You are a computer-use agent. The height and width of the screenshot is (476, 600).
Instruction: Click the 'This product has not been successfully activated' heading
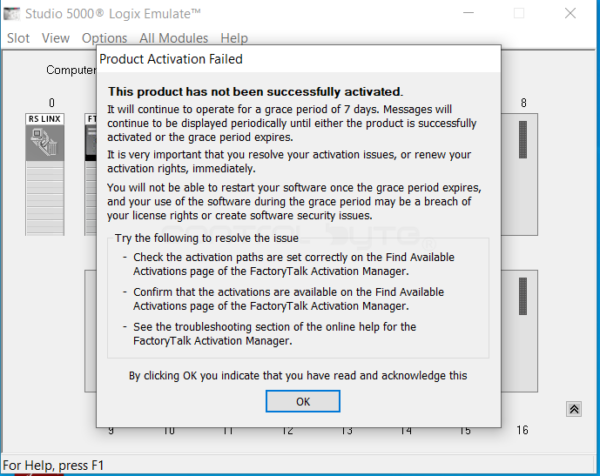click(255, 92)
